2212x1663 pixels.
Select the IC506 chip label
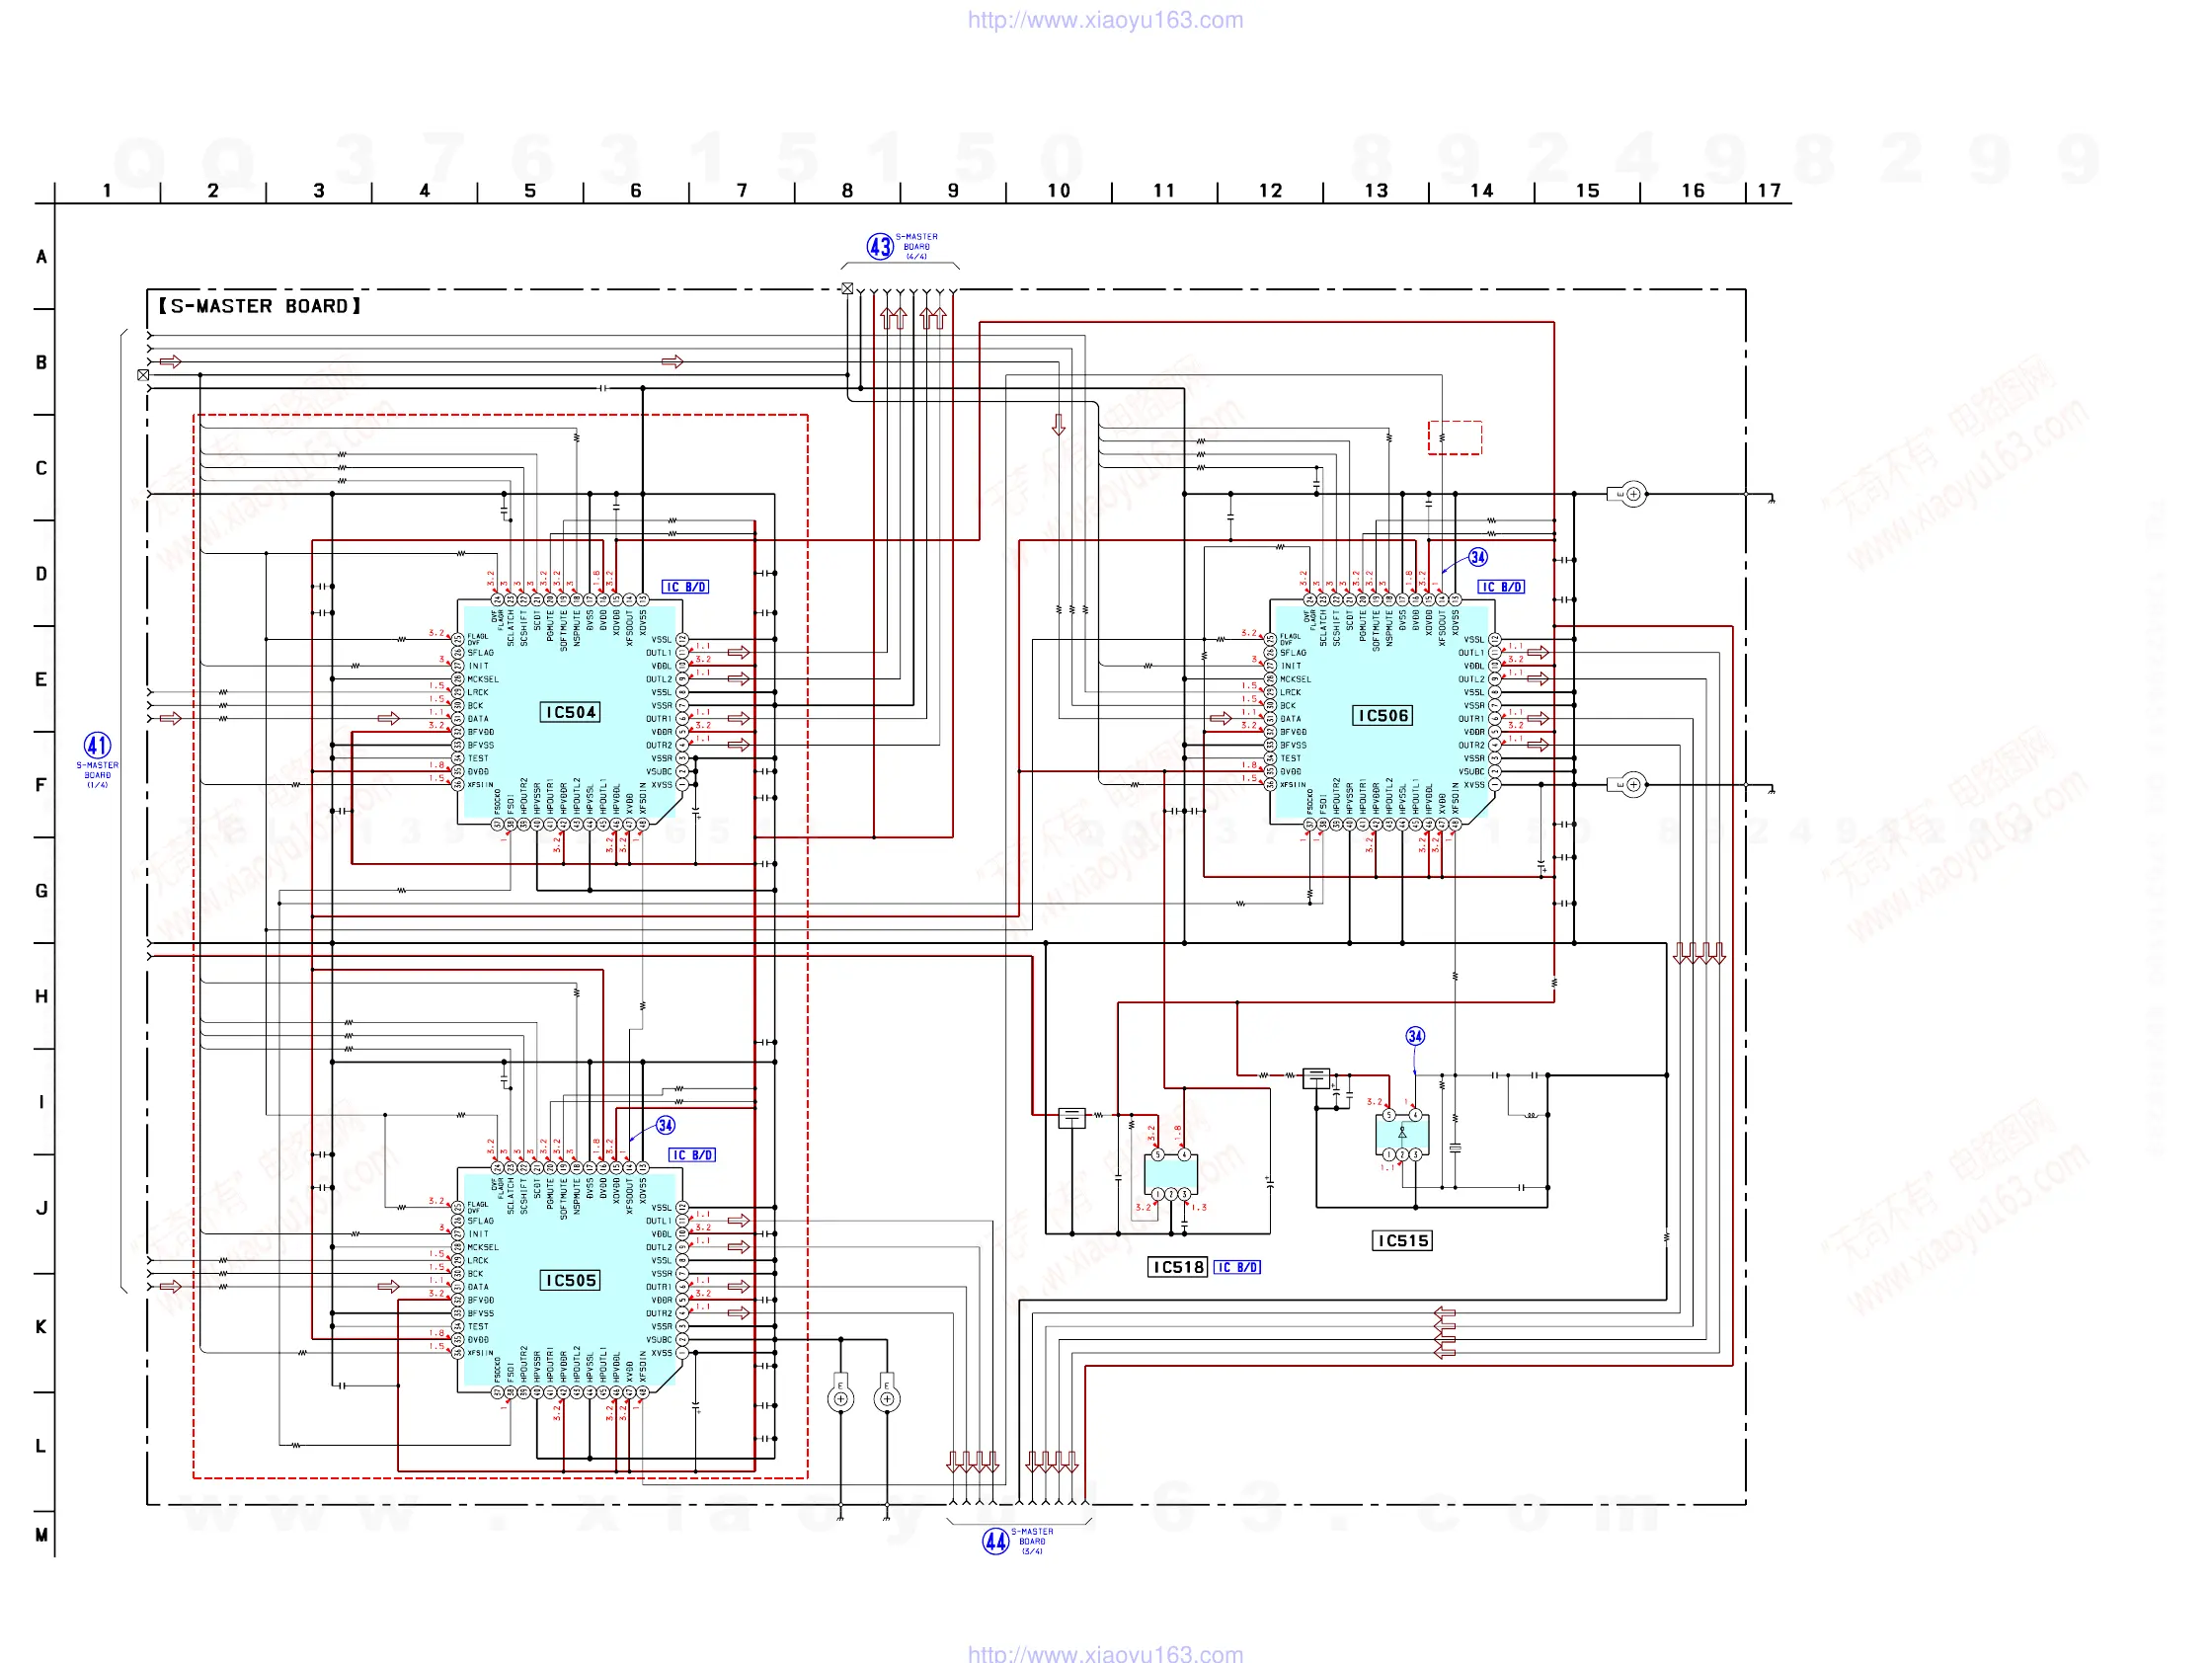coord(1382,715)
